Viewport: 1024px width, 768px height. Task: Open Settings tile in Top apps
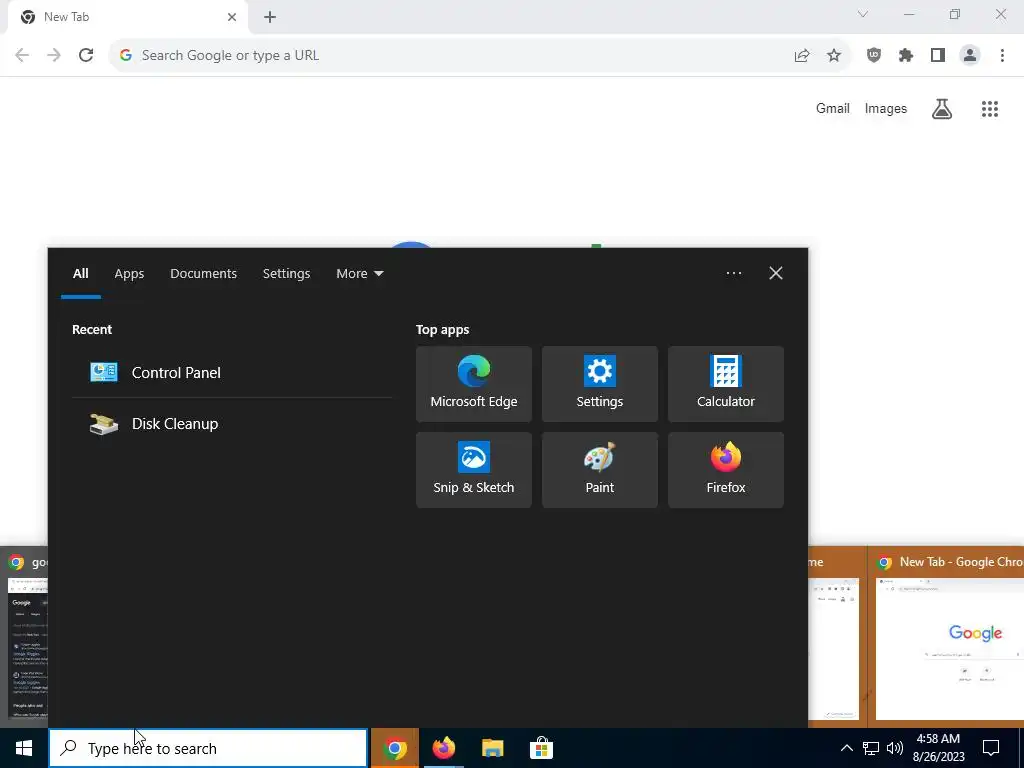600,384
